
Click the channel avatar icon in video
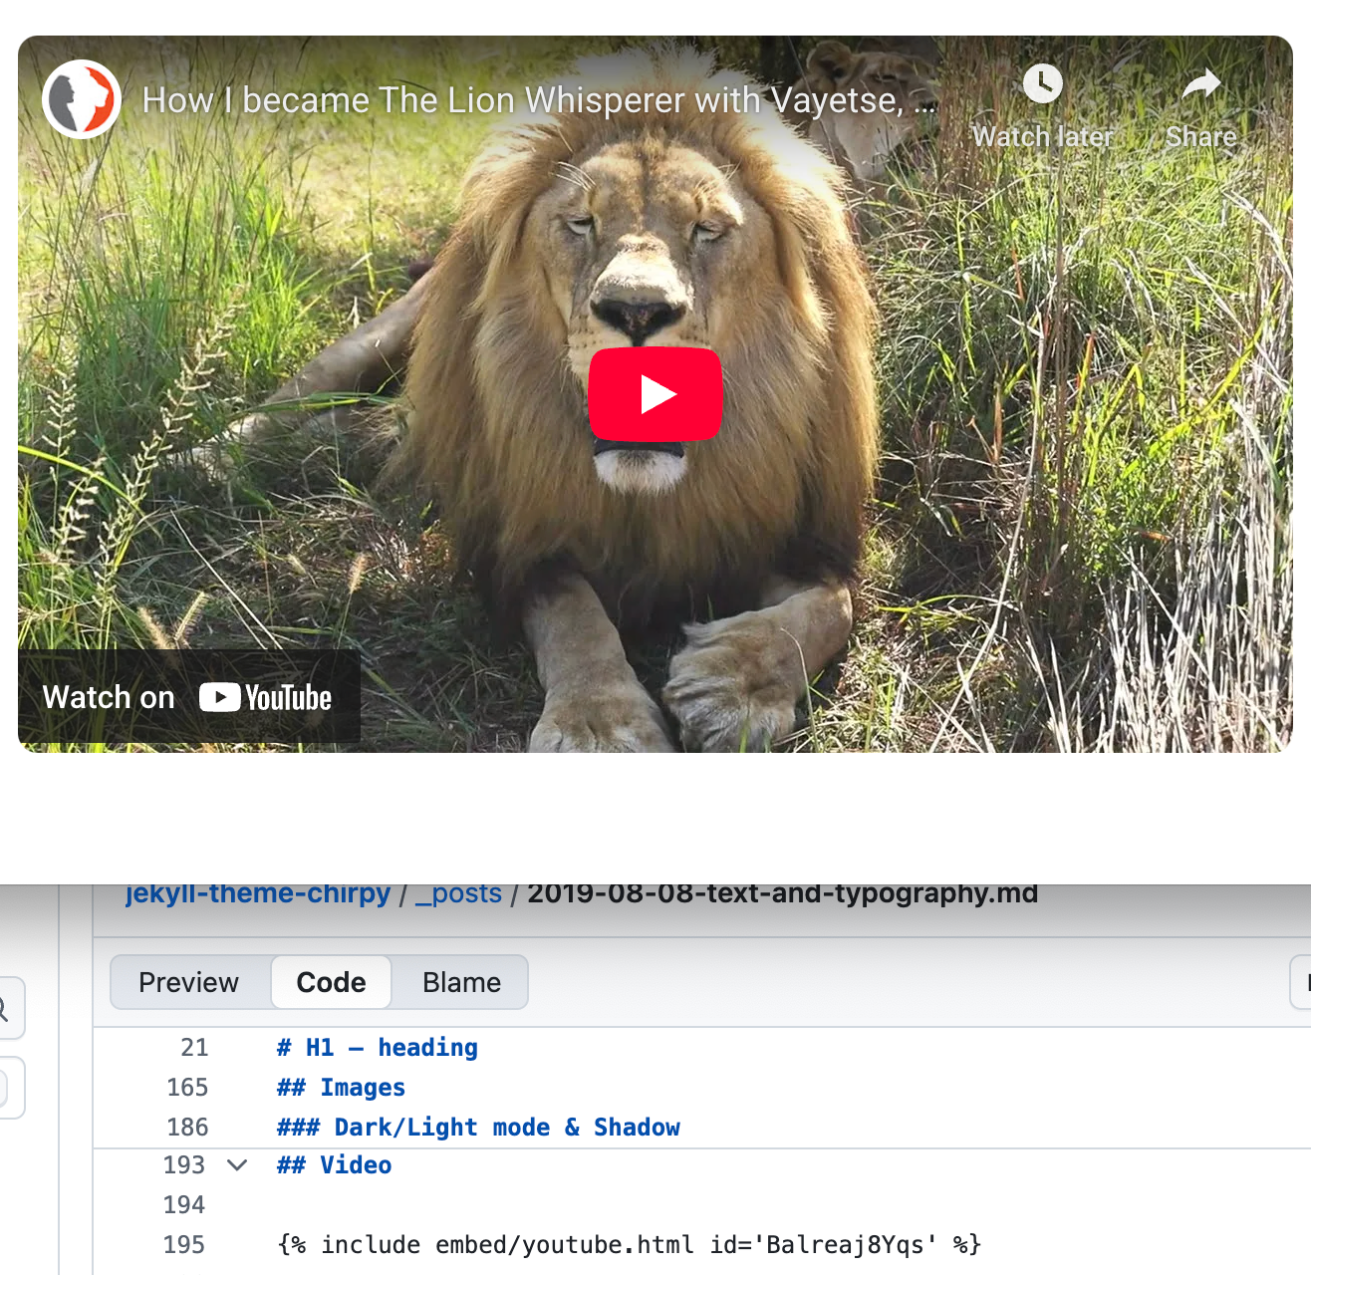click(x=81, y=99)
